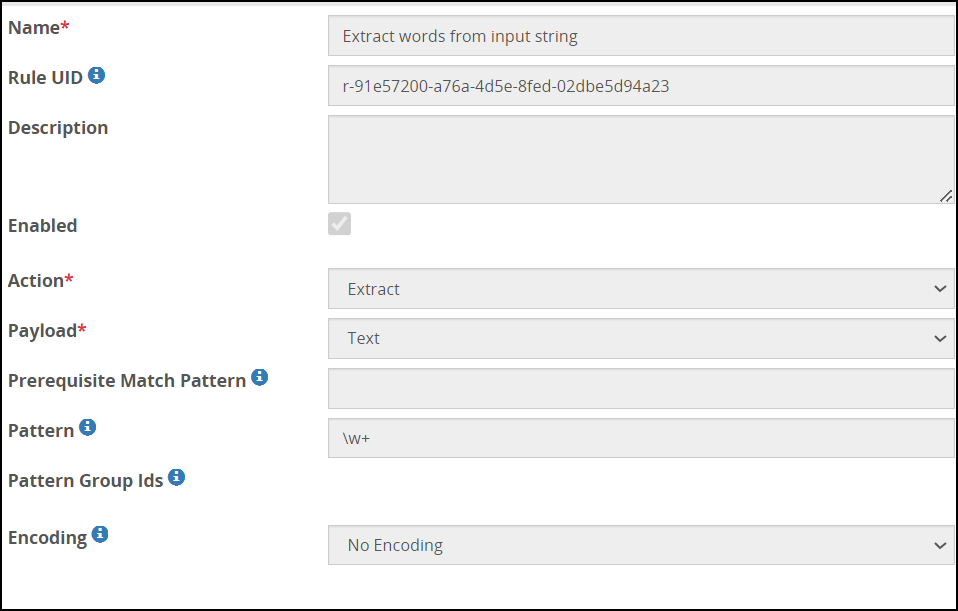Click the Prerequisite Match Pattern info icon
The width and height of the screenshot is (958, 611).
point(260,377)
